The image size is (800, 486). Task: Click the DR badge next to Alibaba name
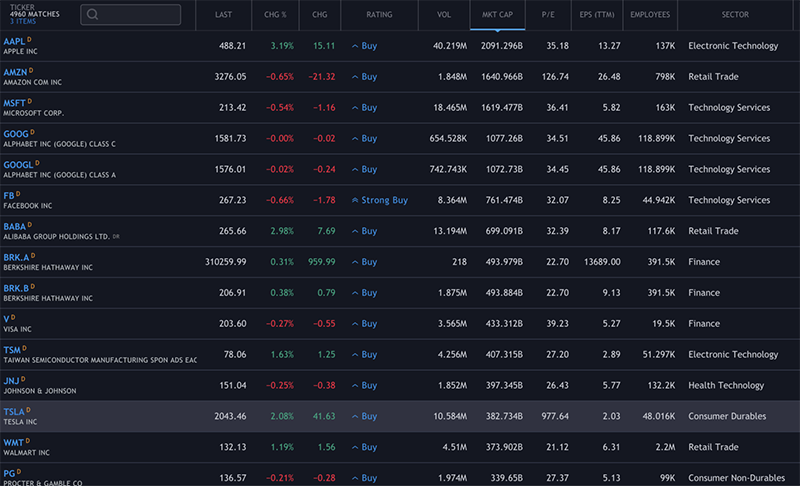click(116, 237)
